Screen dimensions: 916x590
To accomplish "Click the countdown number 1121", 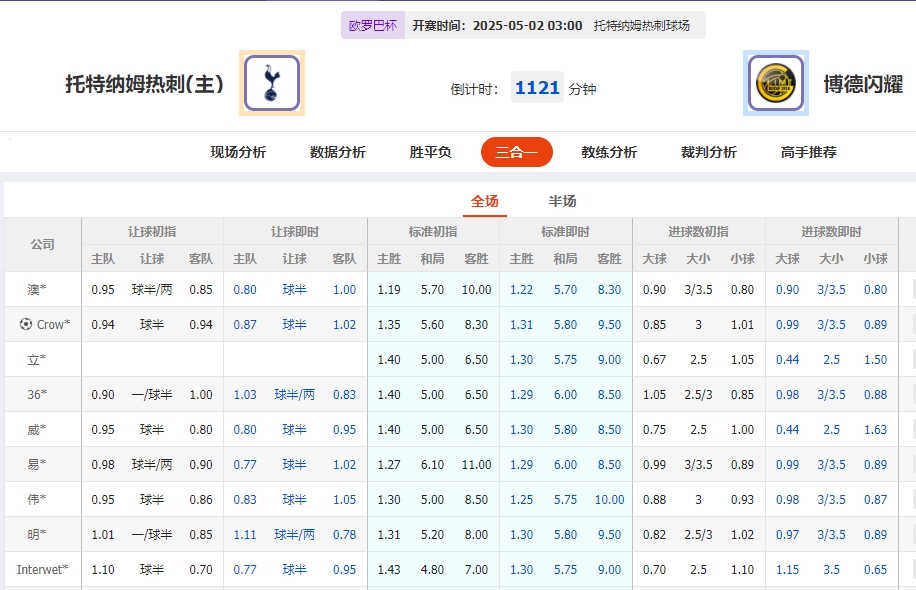I will [x=537, y=87].
